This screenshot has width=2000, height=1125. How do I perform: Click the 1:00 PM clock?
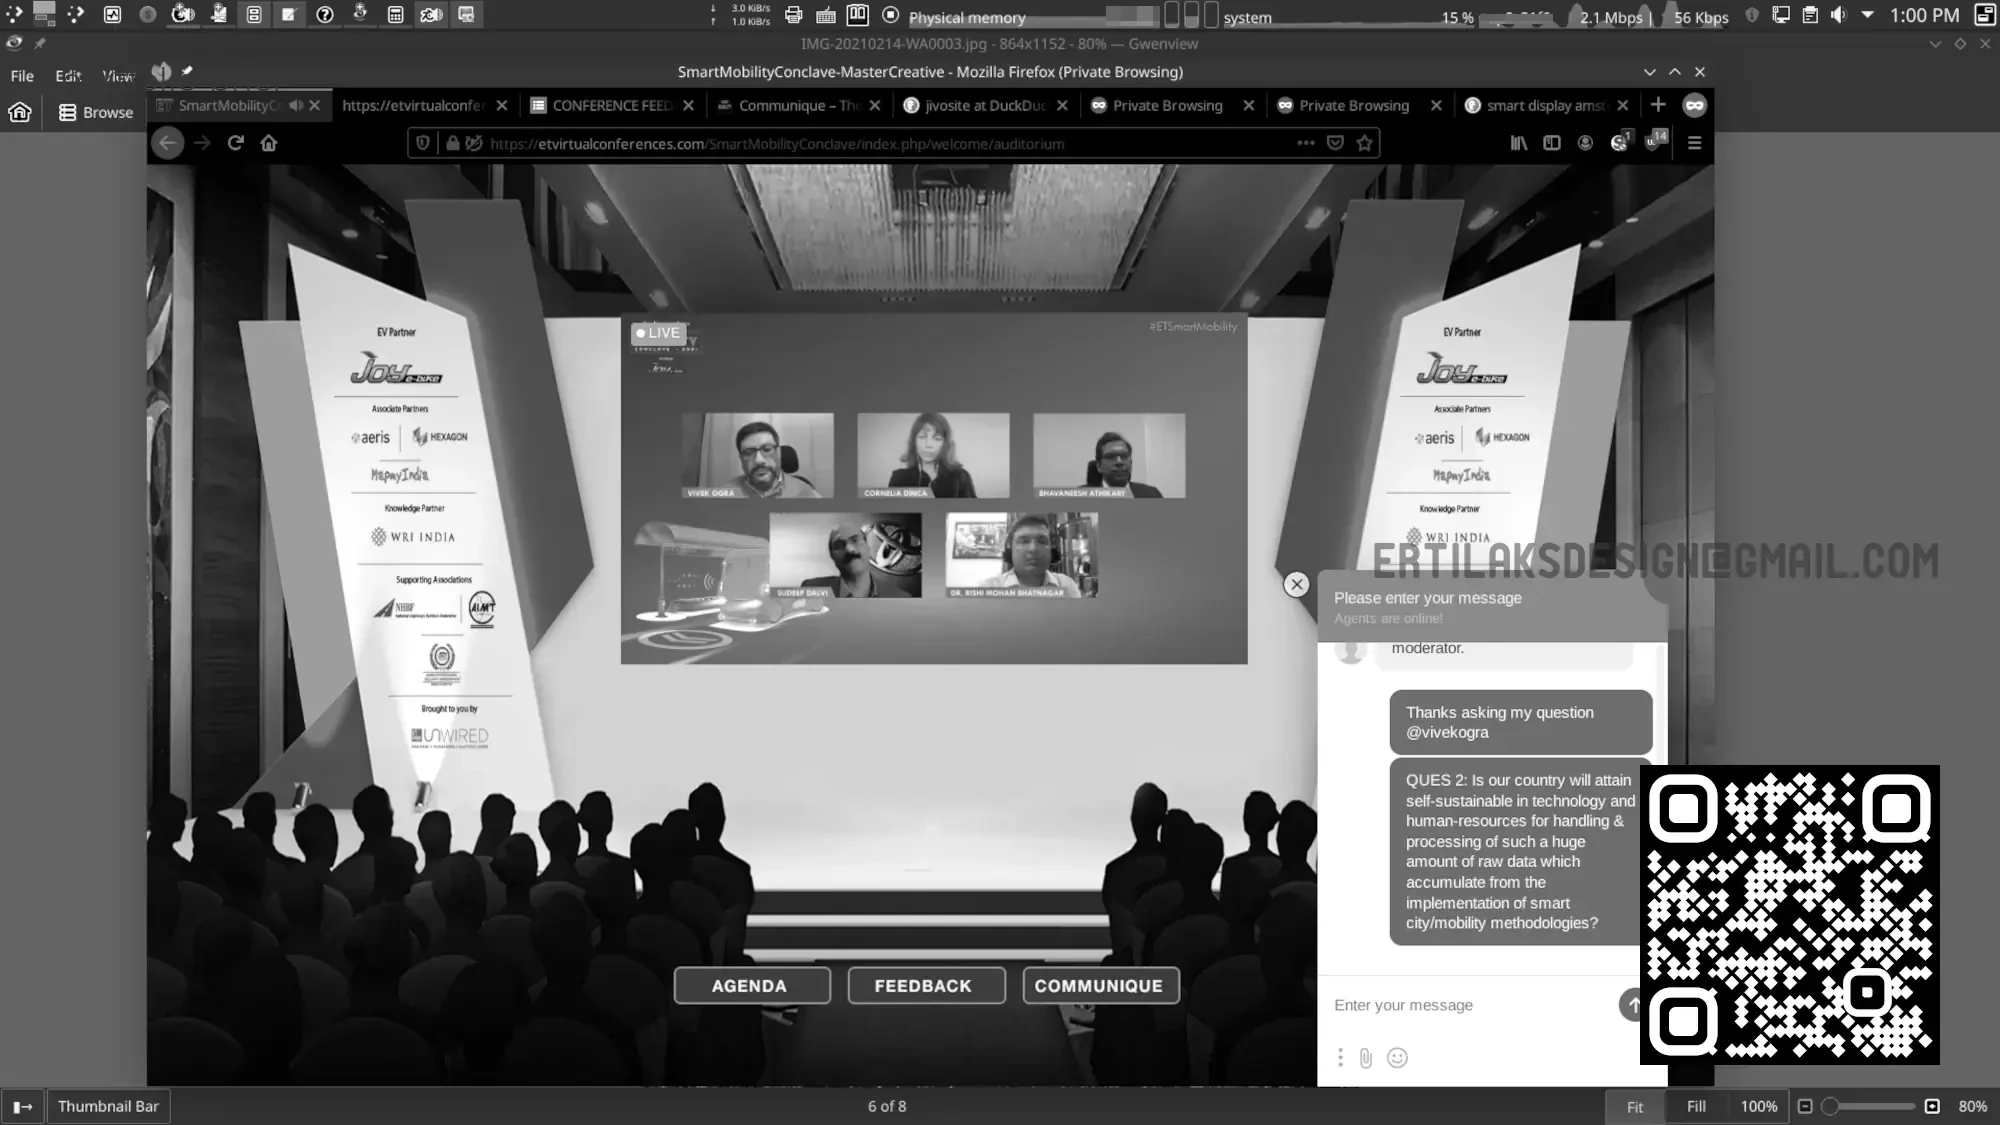click(1924, 15)
